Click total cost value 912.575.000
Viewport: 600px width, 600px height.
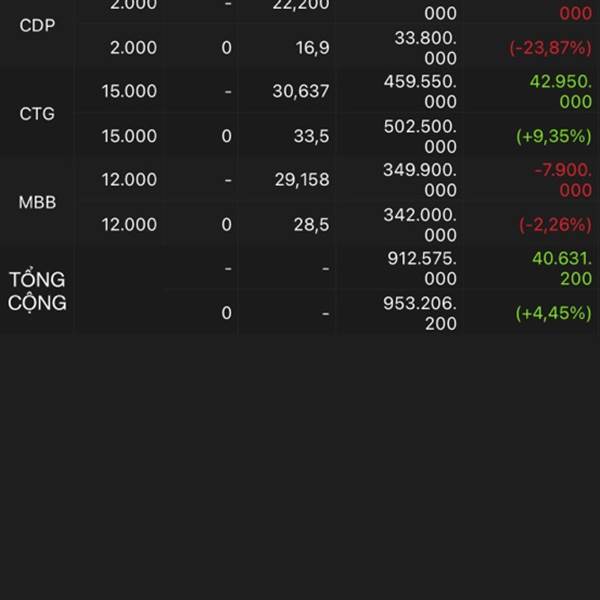(422, 269)
